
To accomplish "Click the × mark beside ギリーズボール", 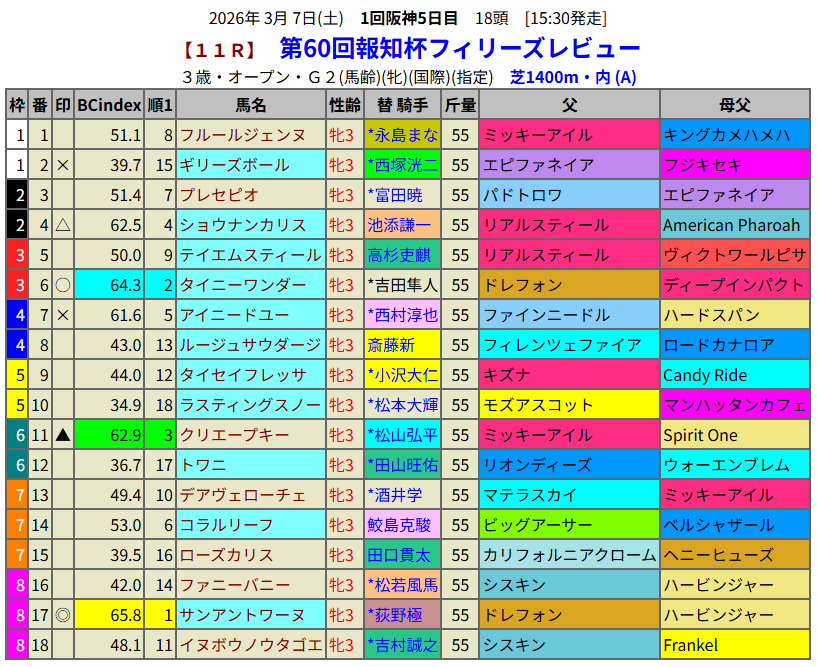I will pyautogui.click(x=63, y=165).
